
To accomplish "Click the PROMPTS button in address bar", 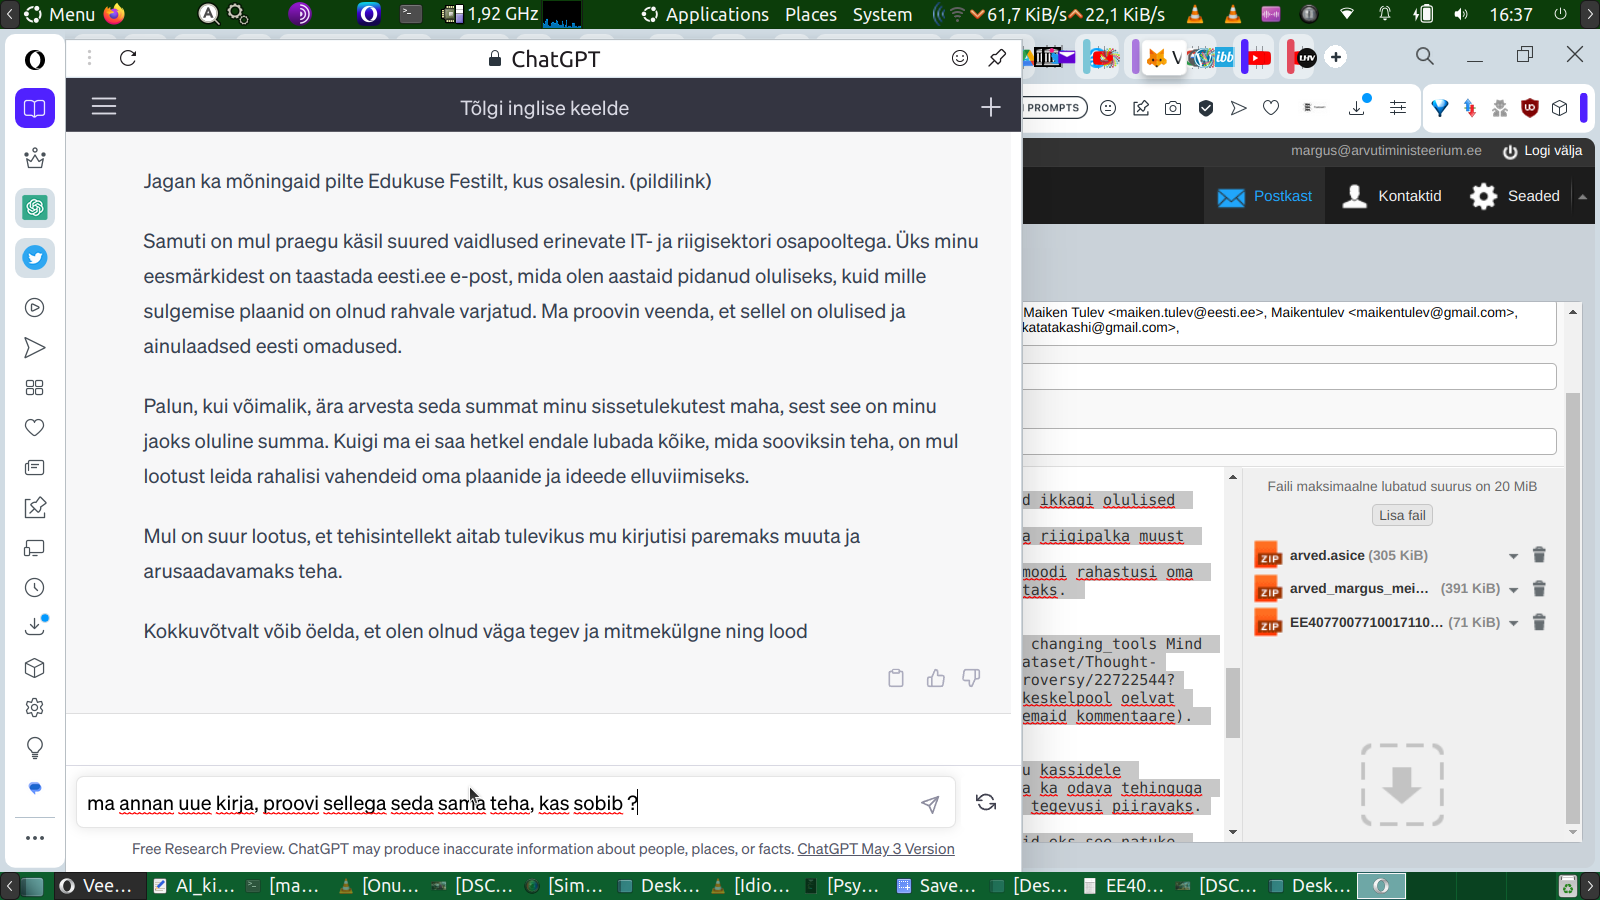I will 1054,108.
